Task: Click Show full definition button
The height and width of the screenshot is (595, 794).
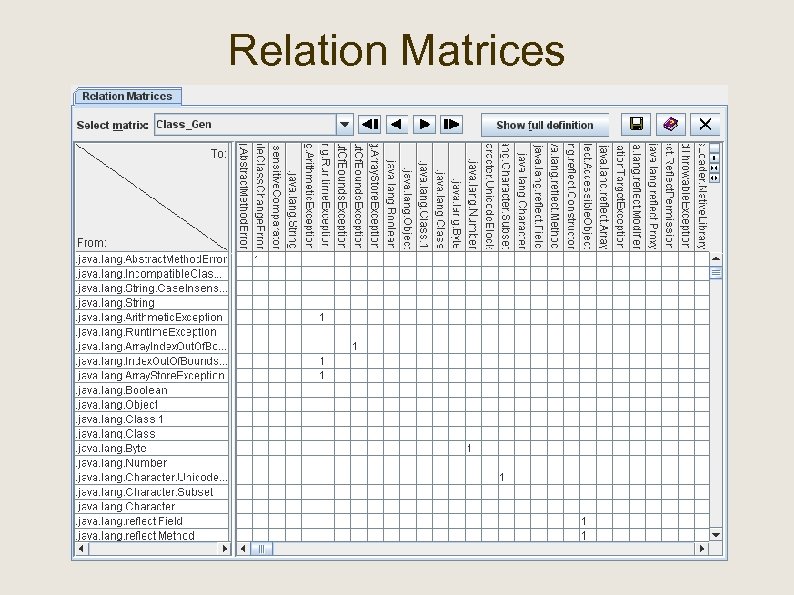Action: coord(545,125)
